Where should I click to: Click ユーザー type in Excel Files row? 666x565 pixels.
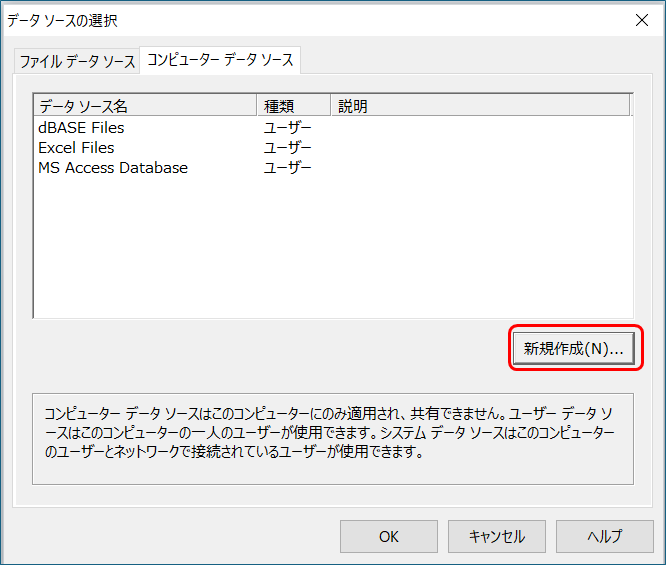[x=288, y=148]
